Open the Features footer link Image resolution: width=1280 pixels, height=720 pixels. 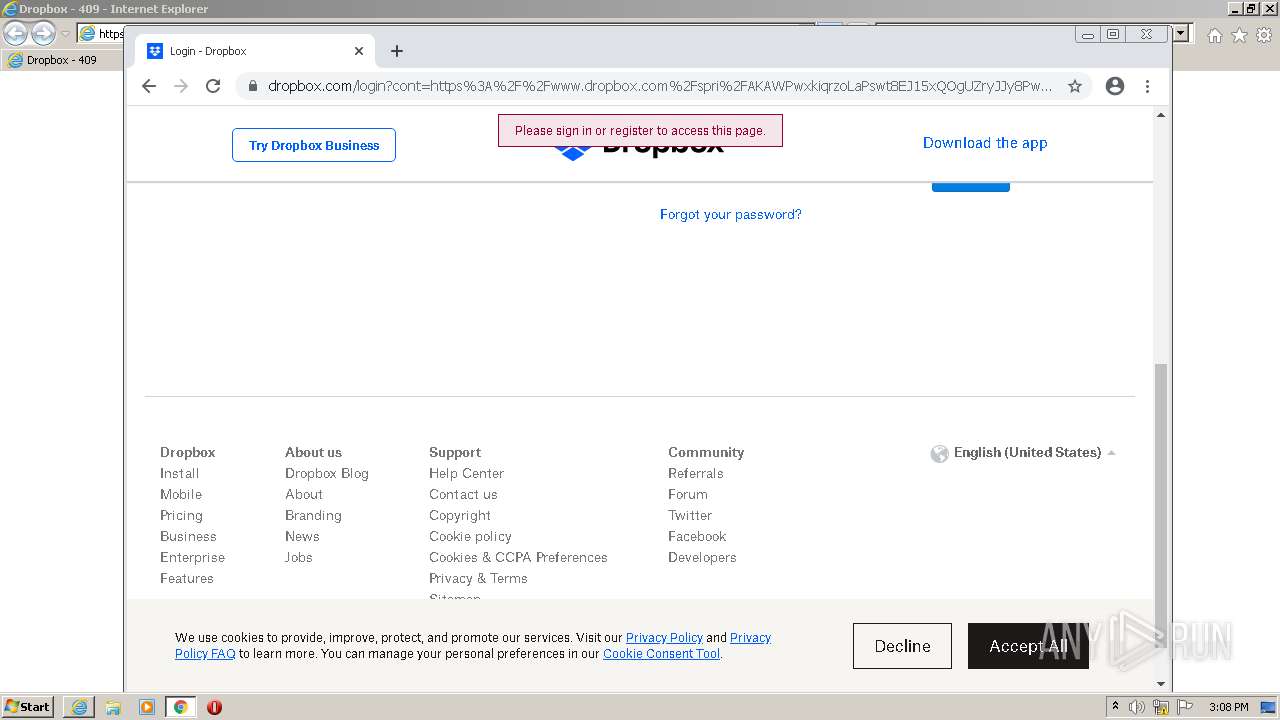click(x=187, y=579)
